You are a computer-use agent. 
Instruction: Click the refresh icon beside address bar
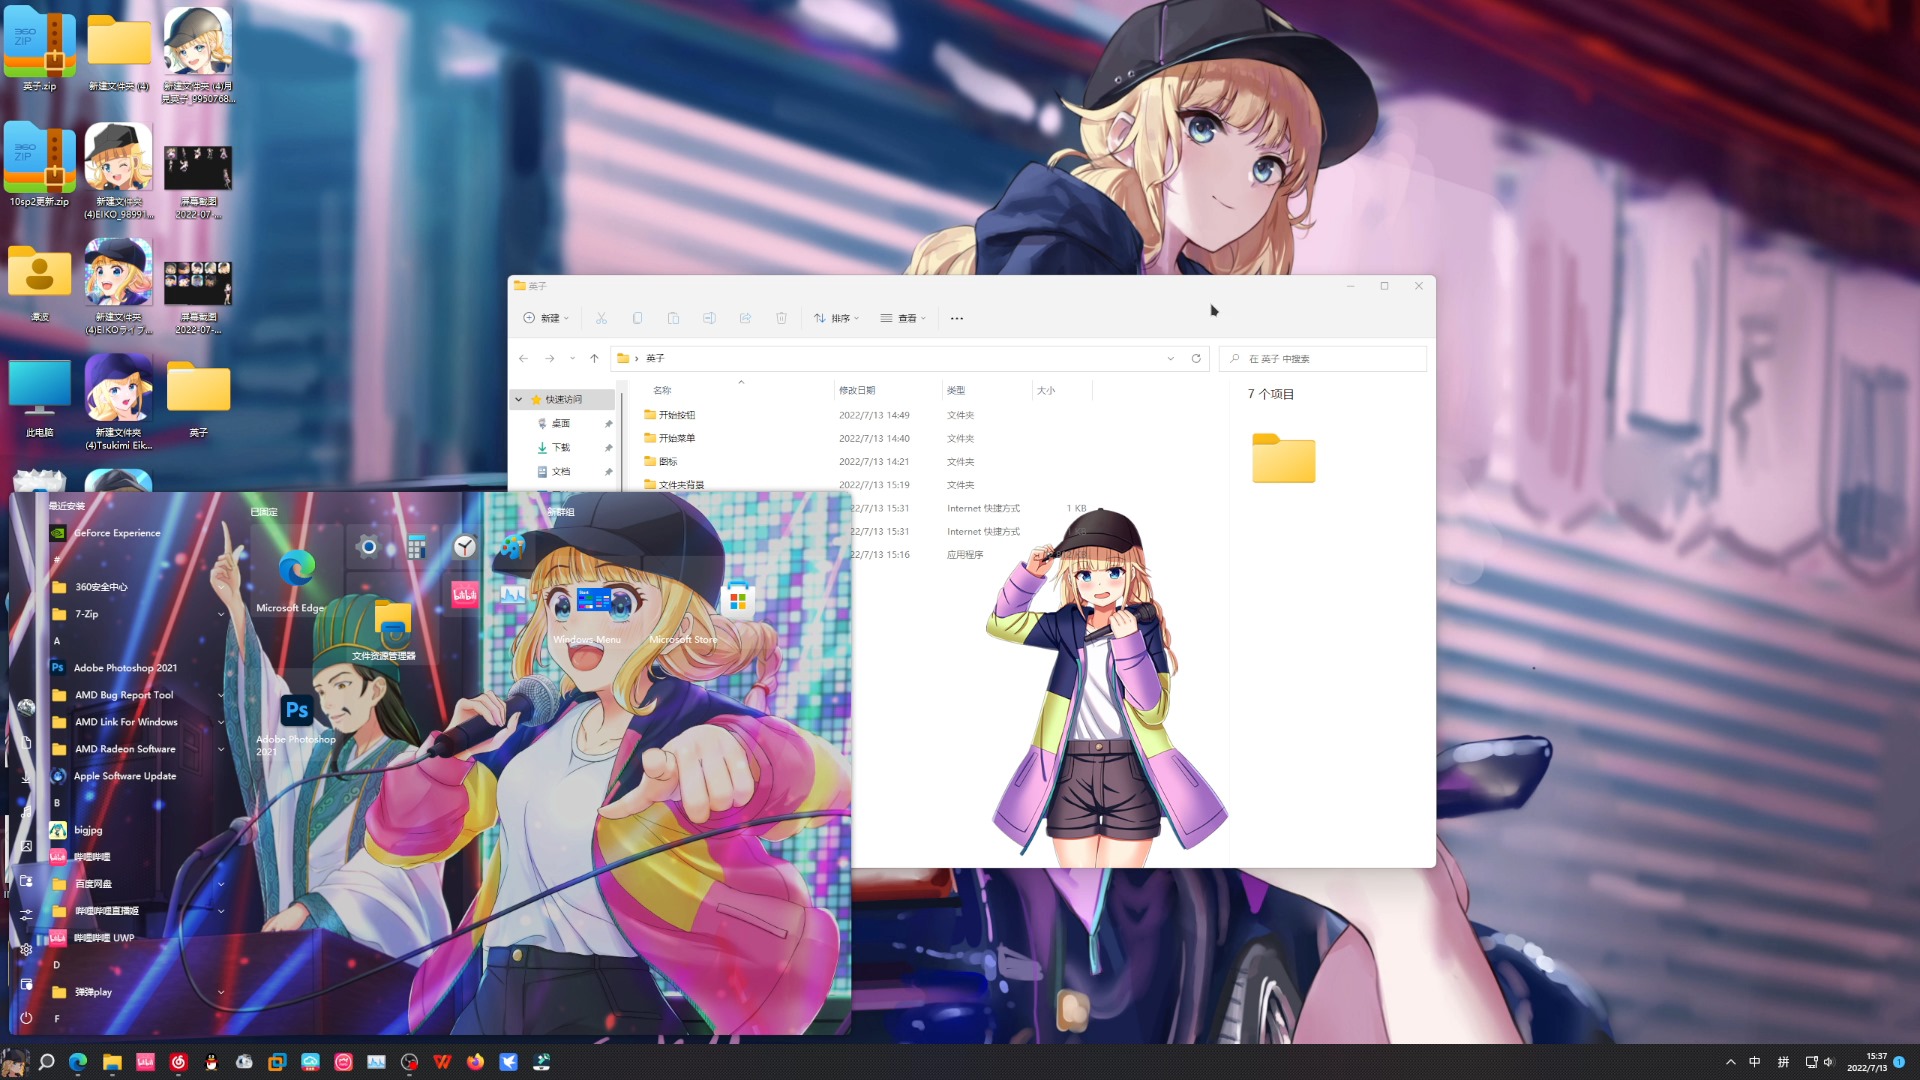1196,358
